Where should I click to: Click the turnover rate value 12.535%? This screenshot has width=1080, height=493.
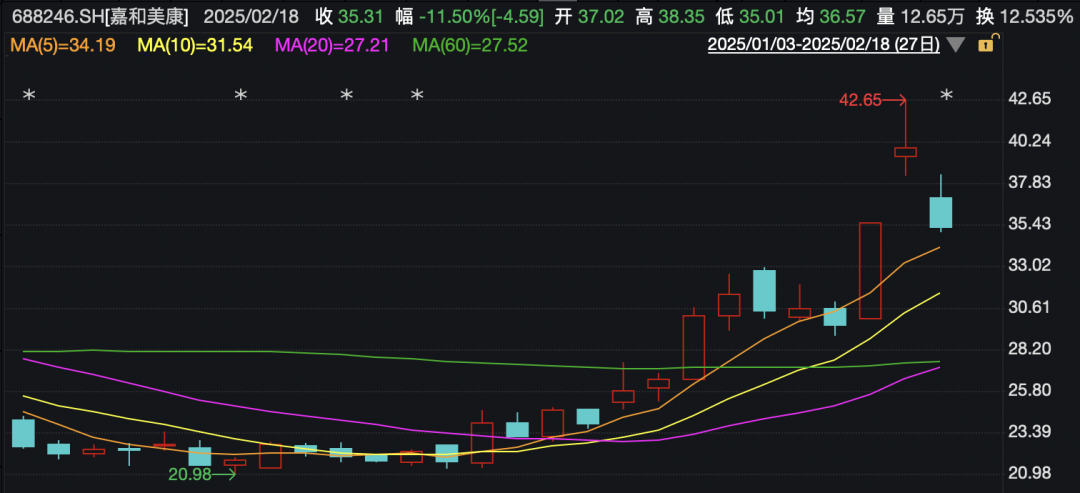(1036, 17)
